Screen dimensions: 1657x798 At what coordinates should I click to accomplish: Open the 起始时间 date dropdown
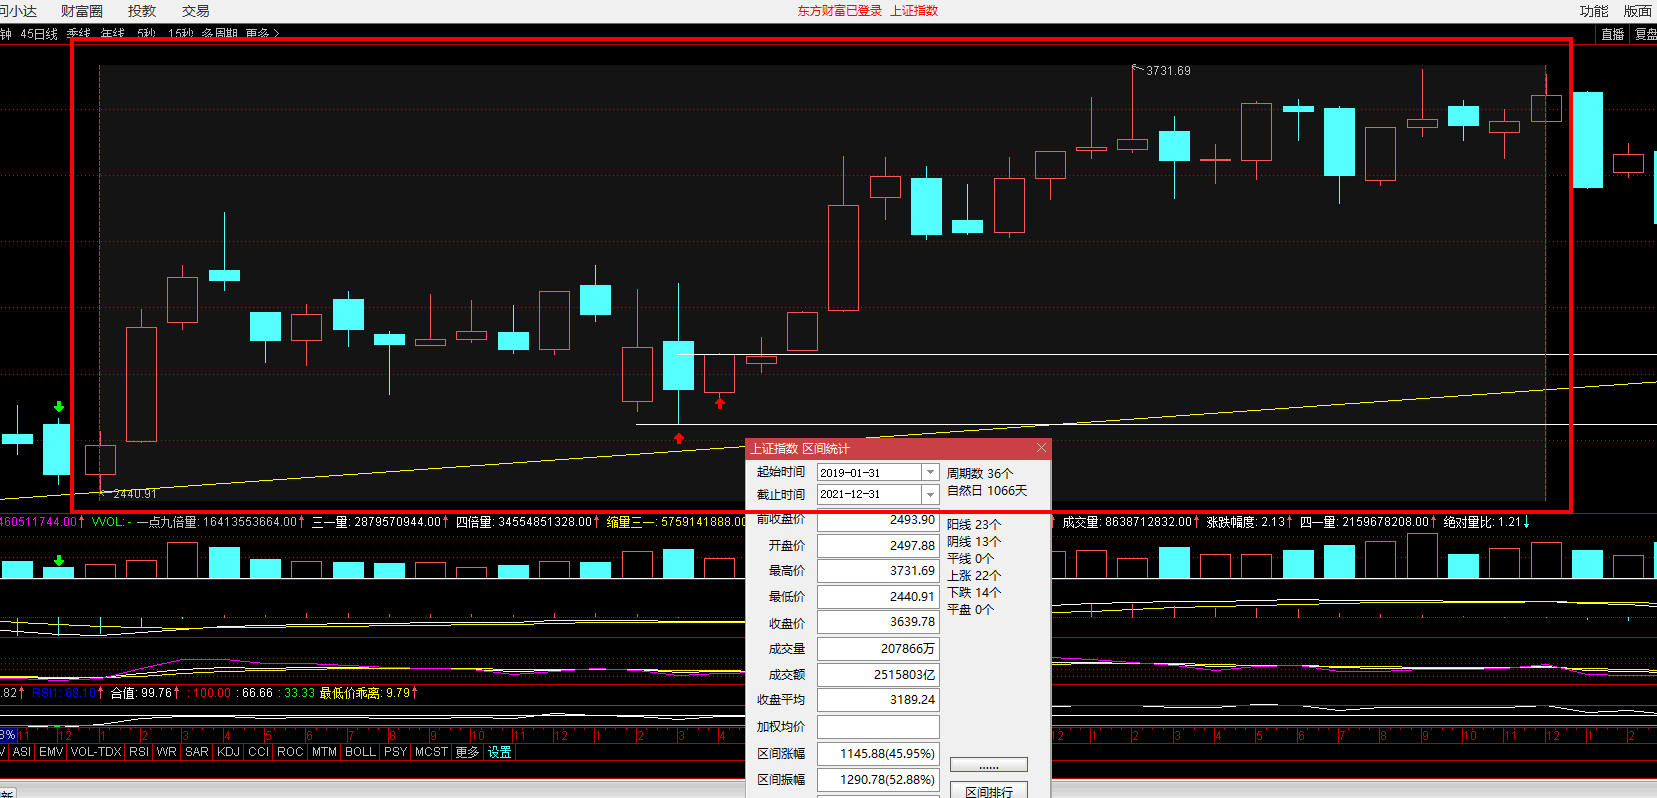click(930, 472)
